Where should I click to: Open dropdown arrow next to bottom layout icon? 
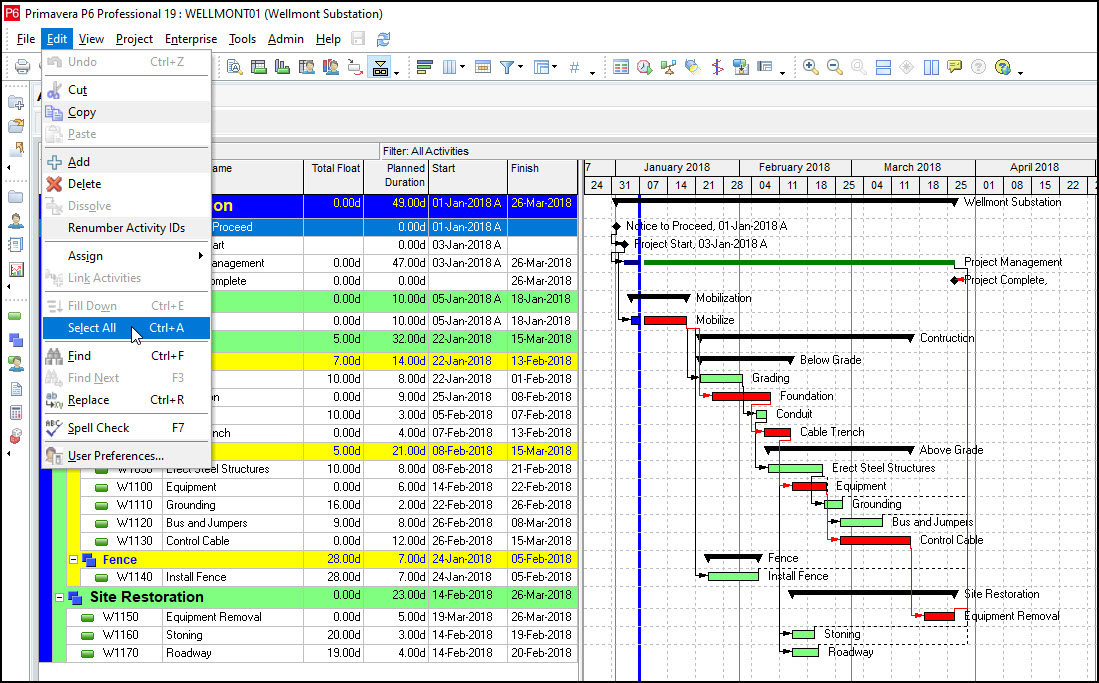click(396, 72)
